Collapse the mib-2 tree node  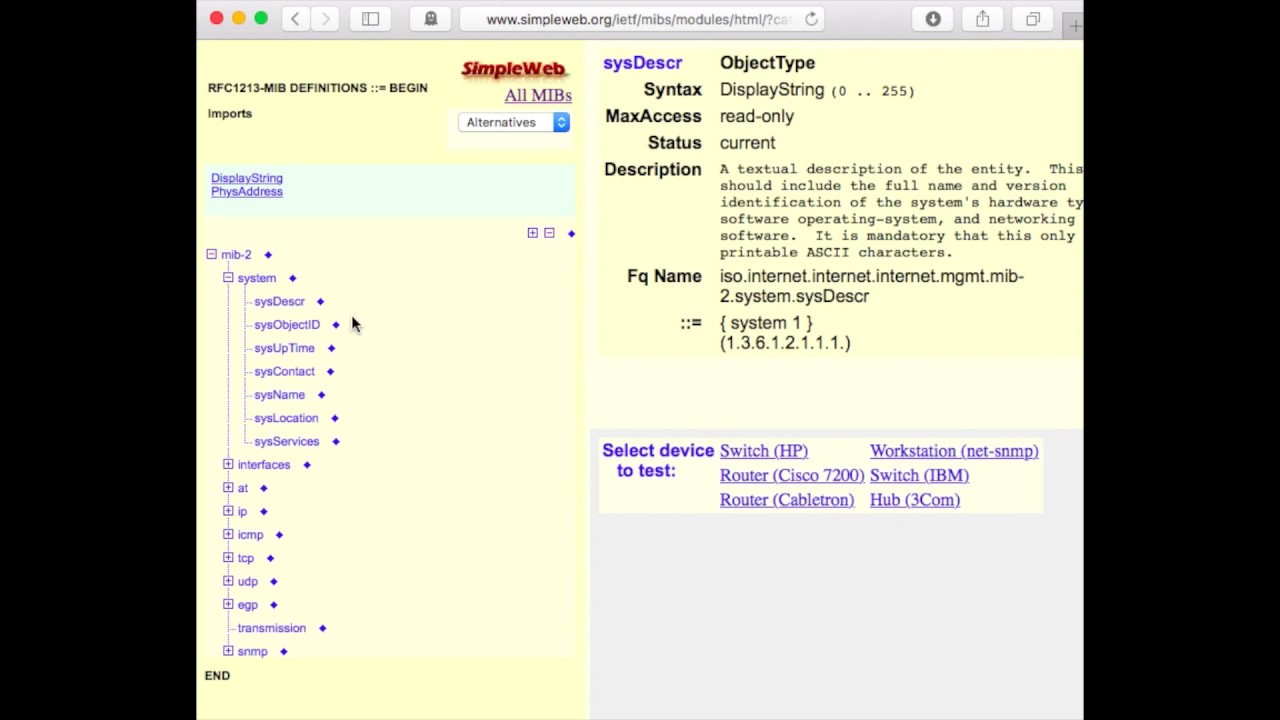click(211, 254)
